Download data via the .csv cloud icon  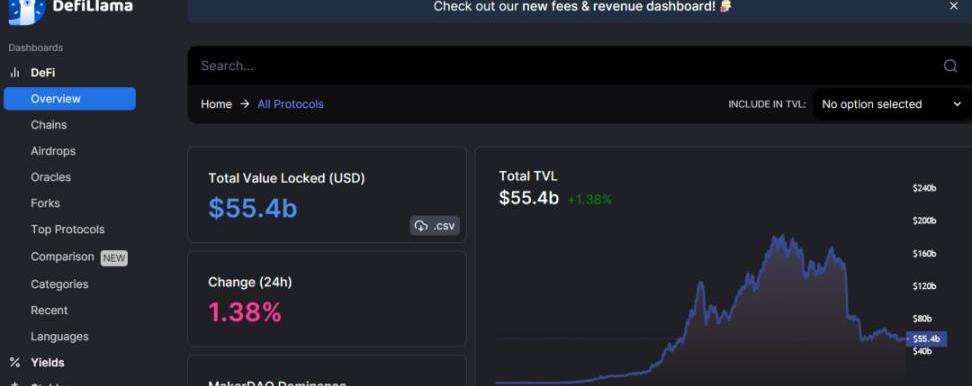(x=422, y=226)
